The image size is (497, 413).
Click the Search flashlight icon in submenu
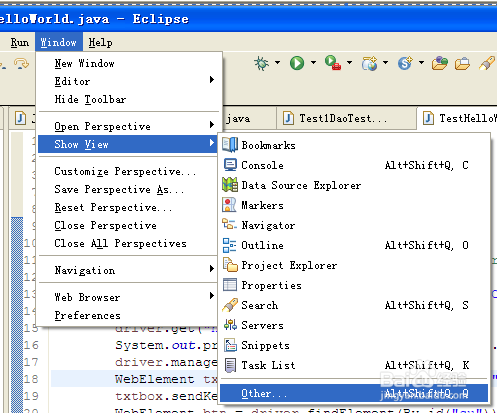tap(230, 305)
